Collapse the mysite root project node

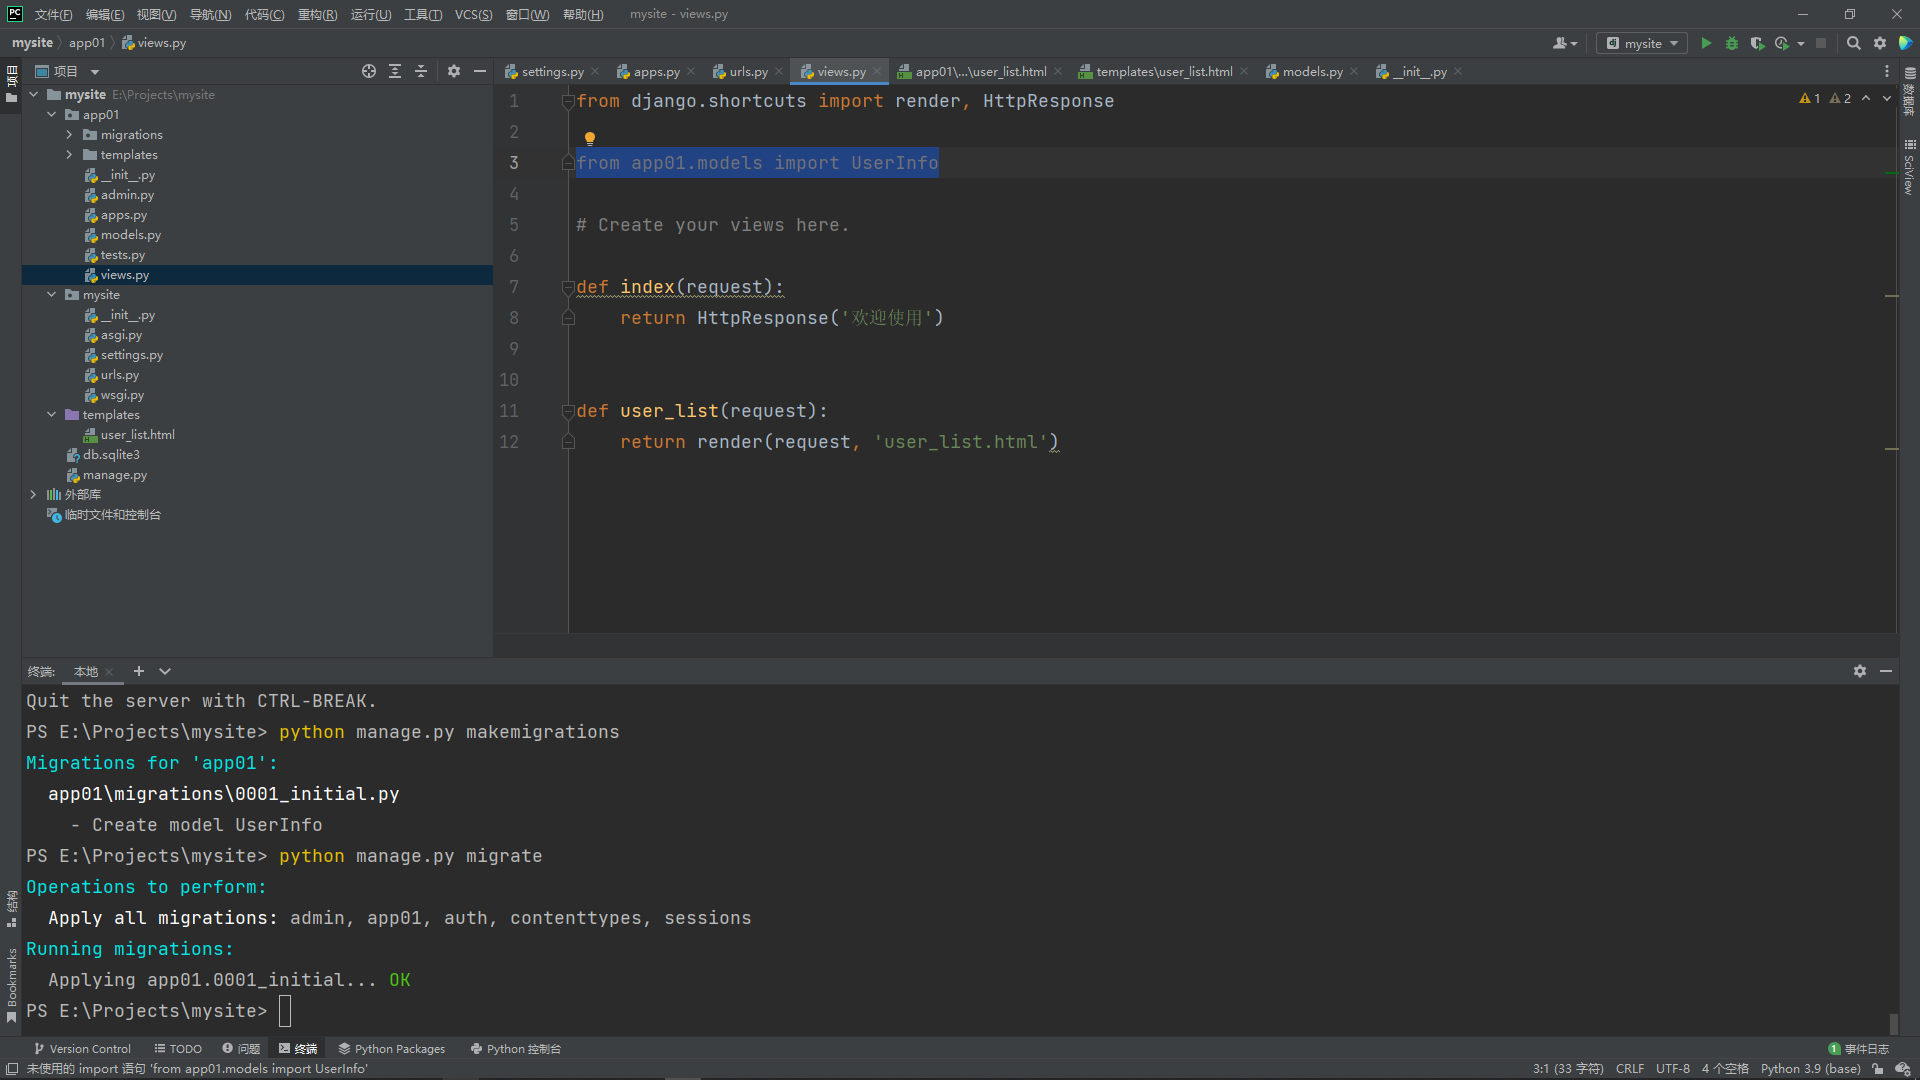[x=34, y=94]
